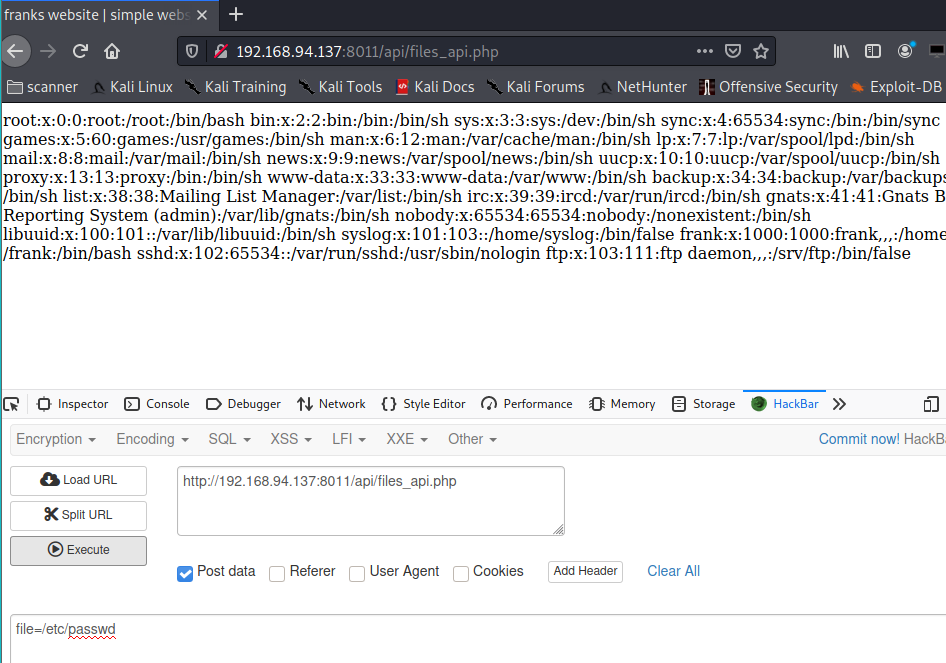This screenshot has width=946, height=663.
Task: Switch to the Storage tab
Action: pos(703,404)
